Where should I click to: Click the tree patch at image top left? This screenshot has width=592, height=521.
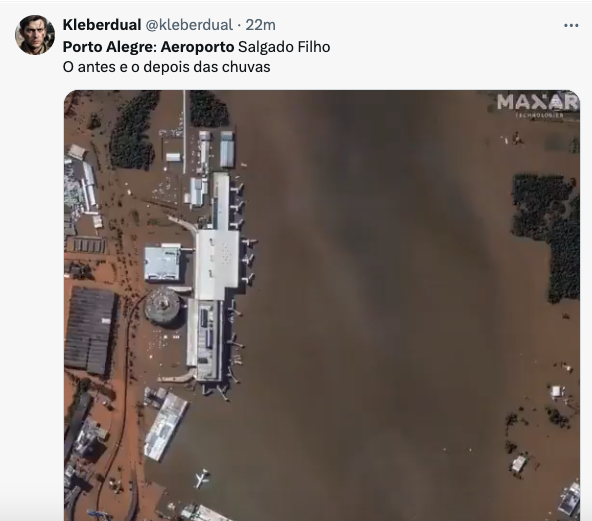[133, 130]
